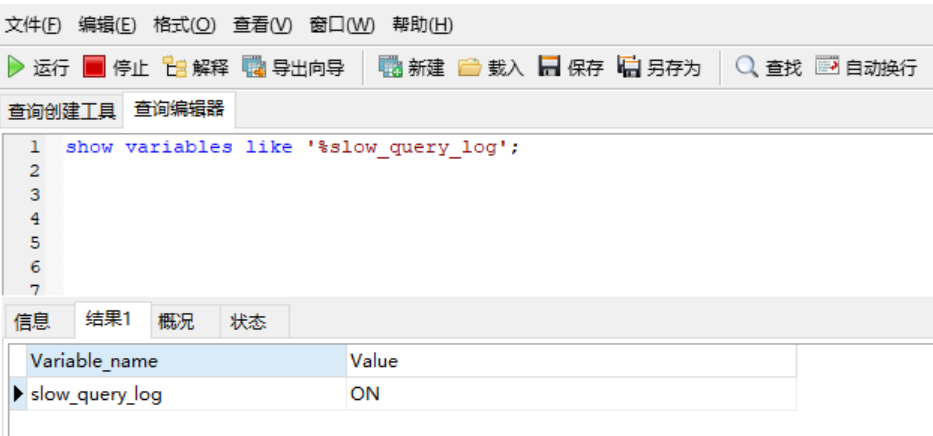Select the Info (信息) result tab
933x436 pixels.
[32, 321]
